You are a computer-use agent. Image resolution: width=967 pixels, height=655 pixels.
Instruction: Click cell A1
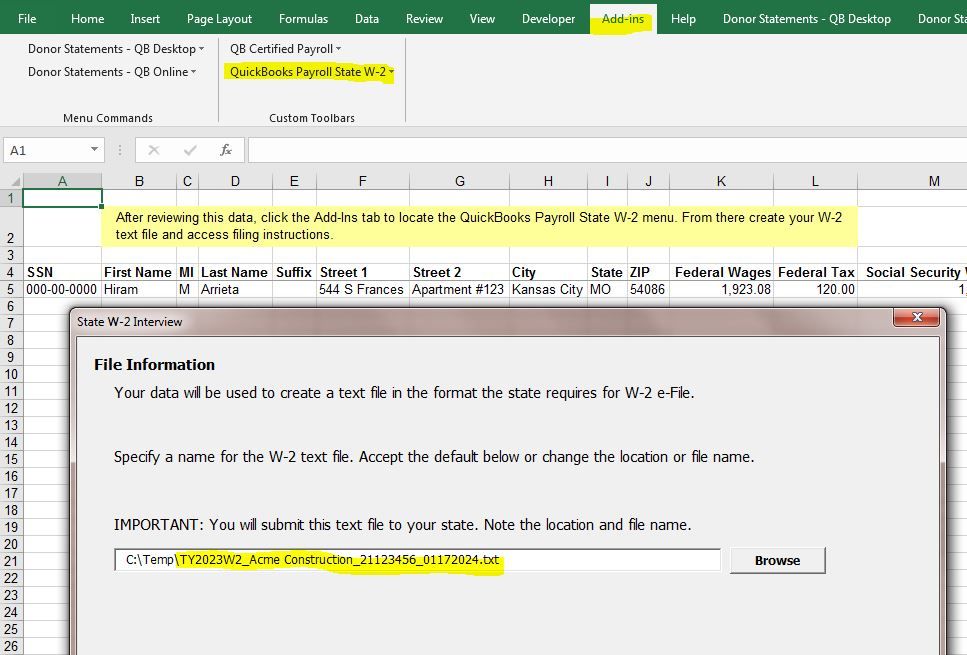tap(62, 198)
